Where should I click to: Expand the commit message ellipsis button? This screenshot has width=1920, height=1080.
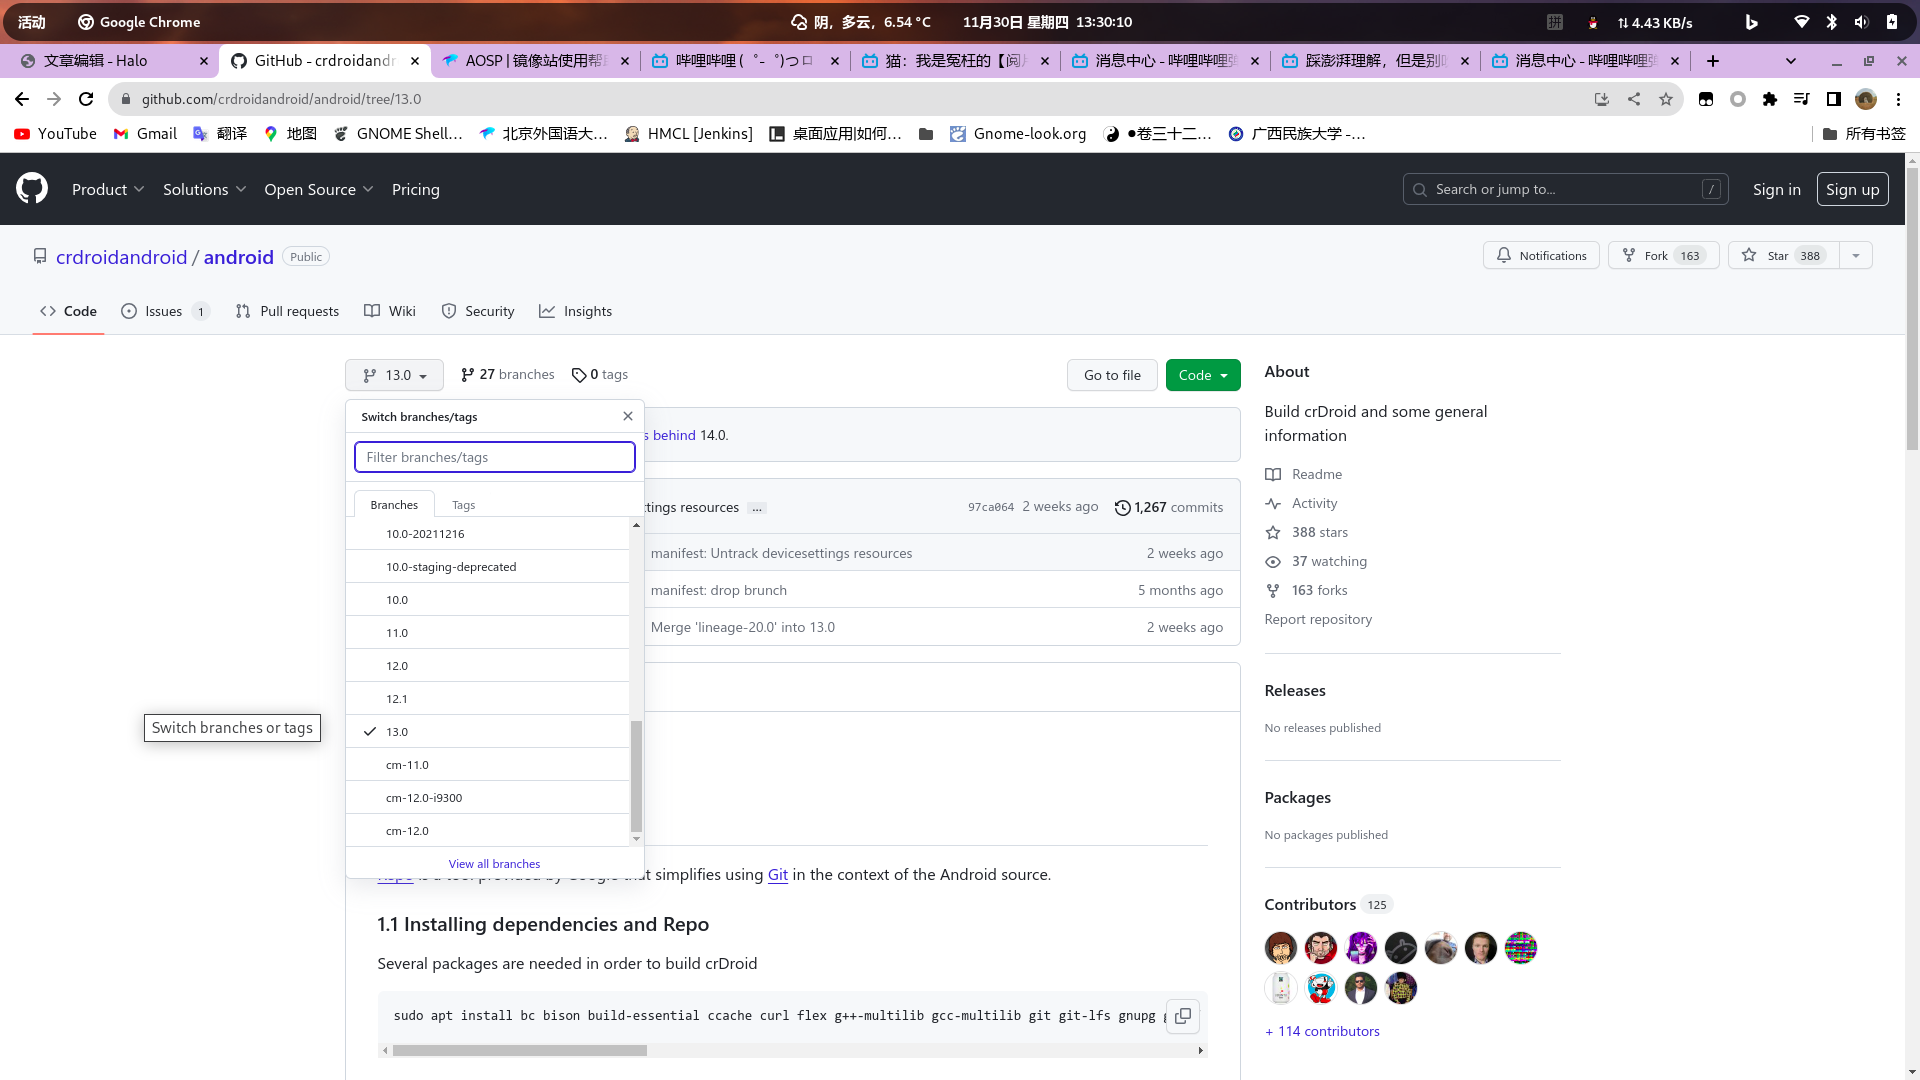(x=757, y=508)
